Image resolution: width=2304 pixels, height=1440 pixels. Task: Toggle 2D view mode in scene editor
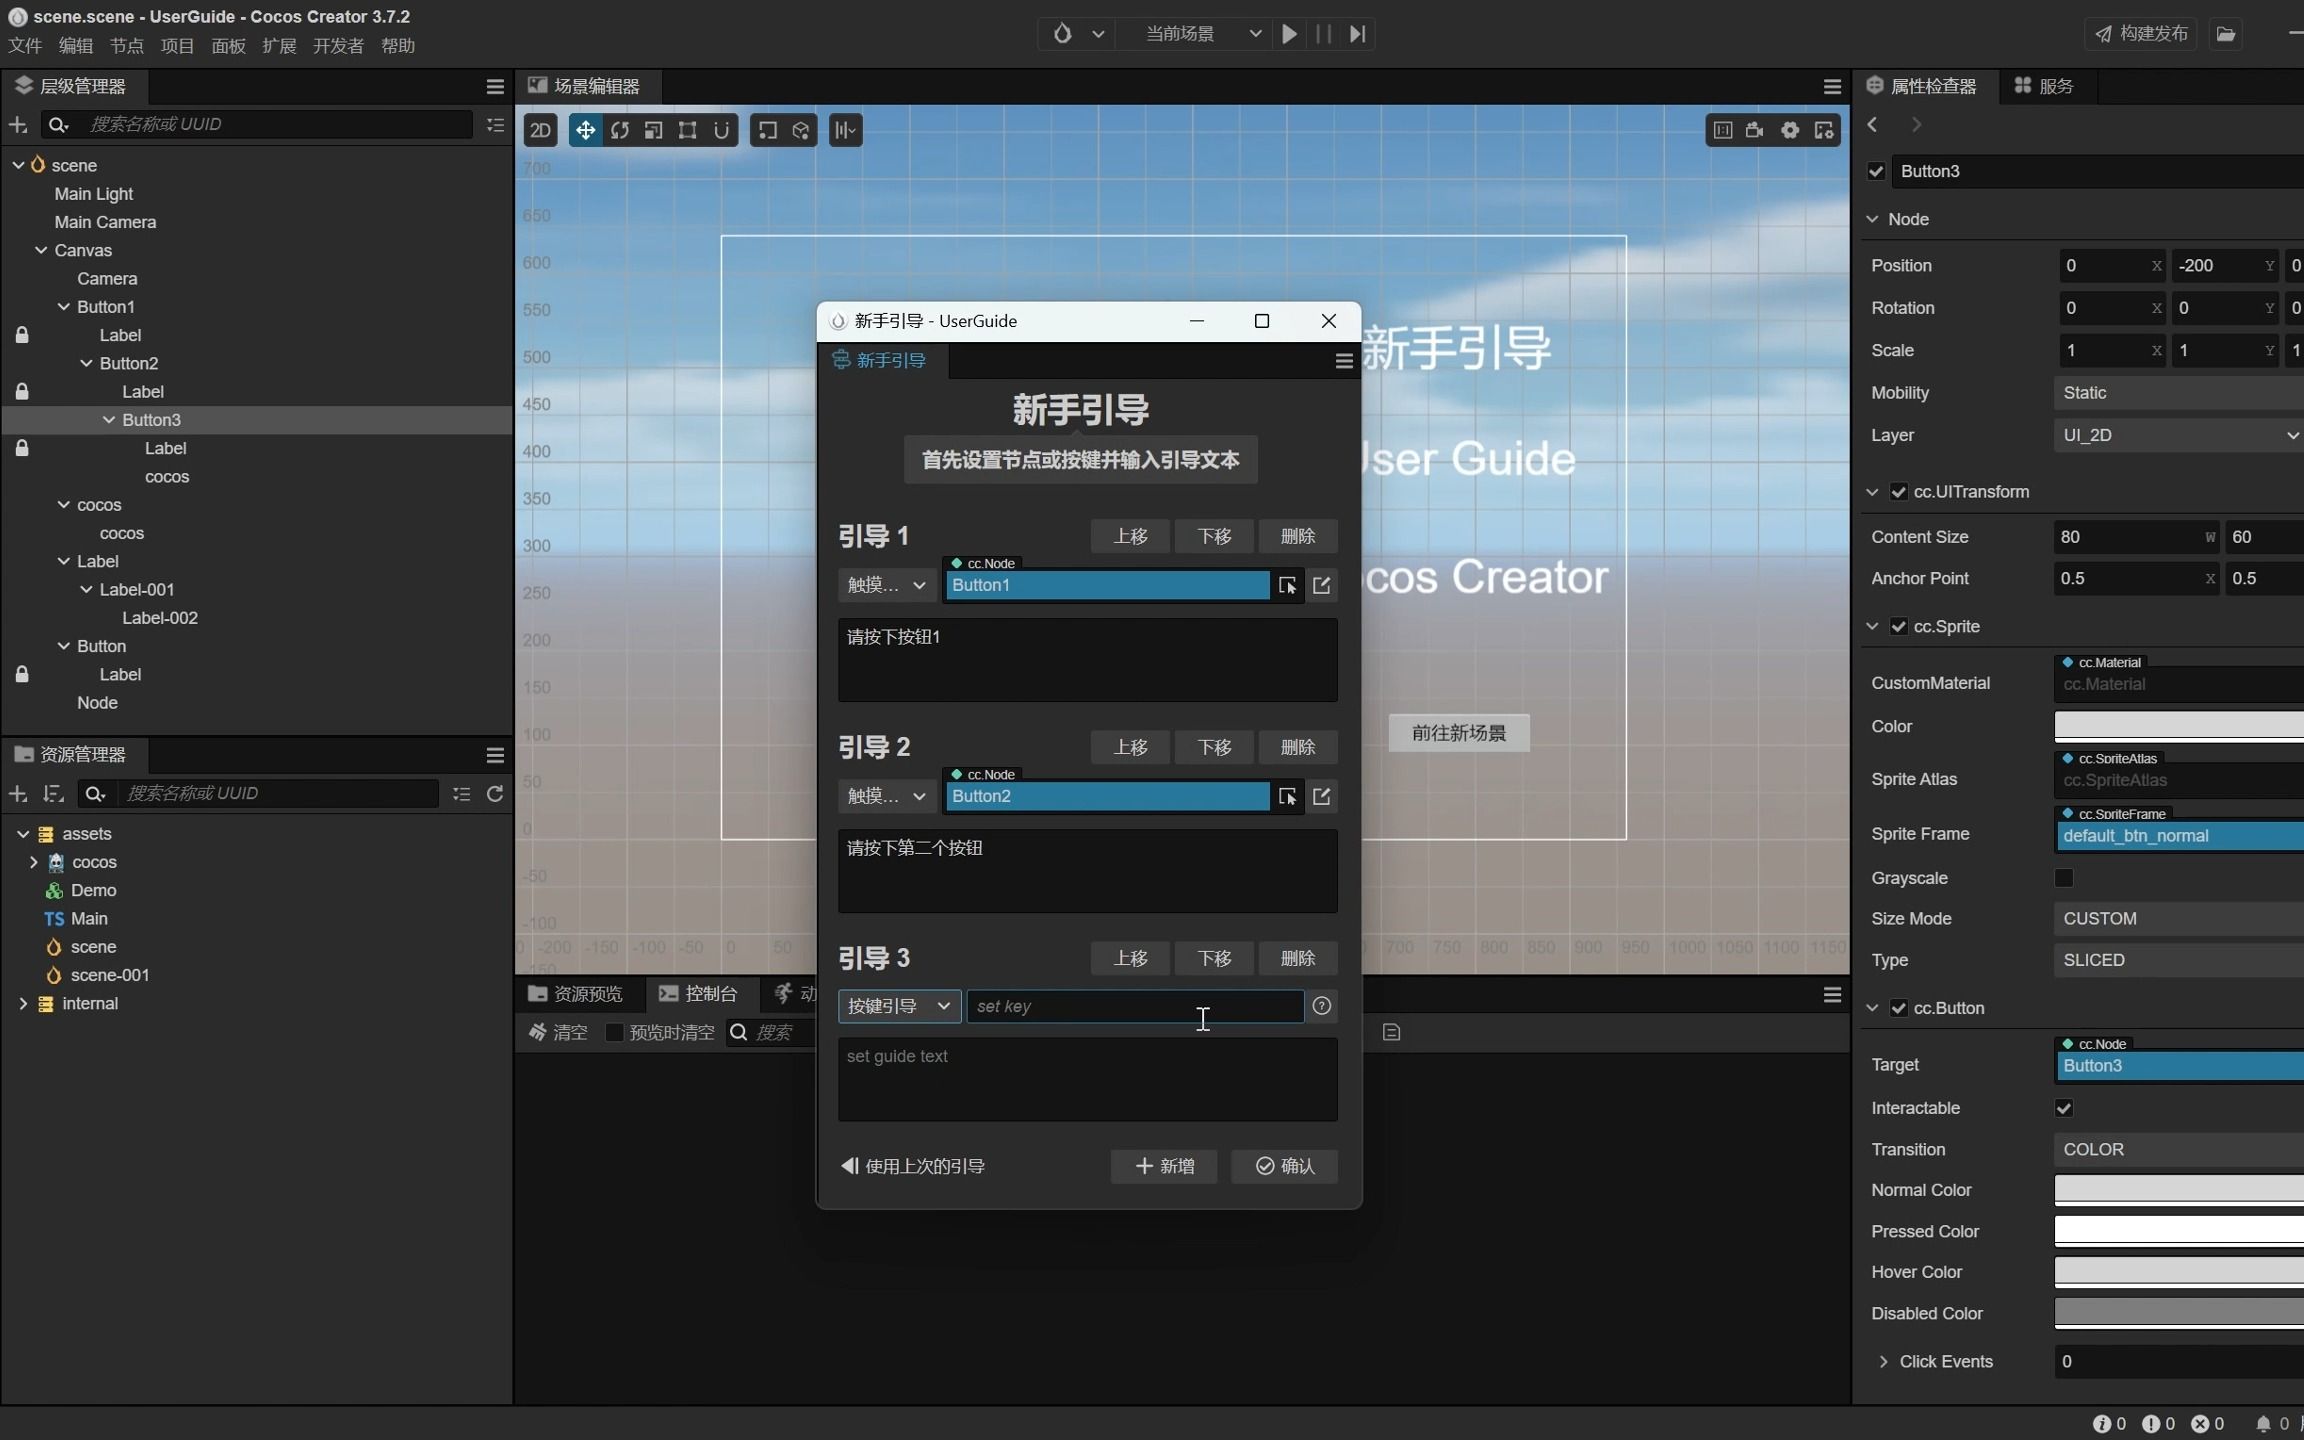[x=541, y=130]
